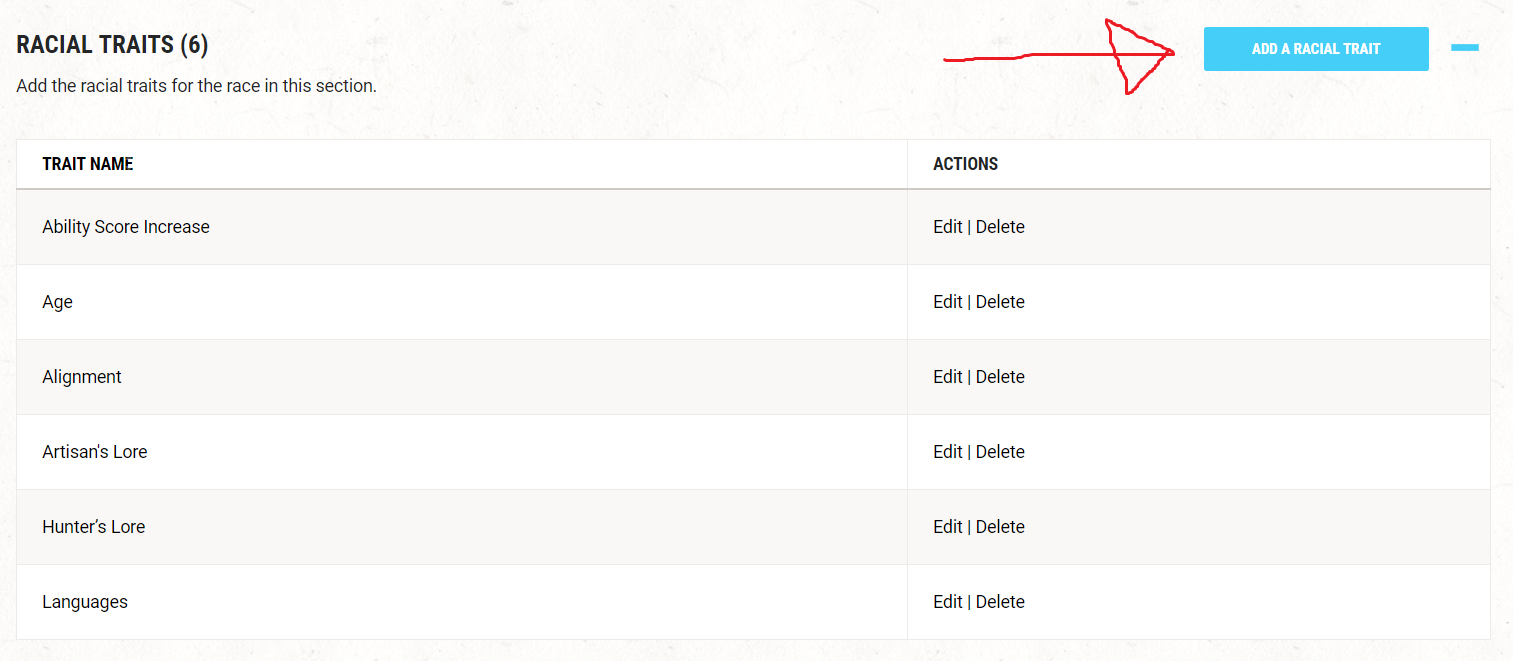The width and height of the screenshot is (1513, 661).
Task: Edit the Alignment trait
Action: pos(948,377)
